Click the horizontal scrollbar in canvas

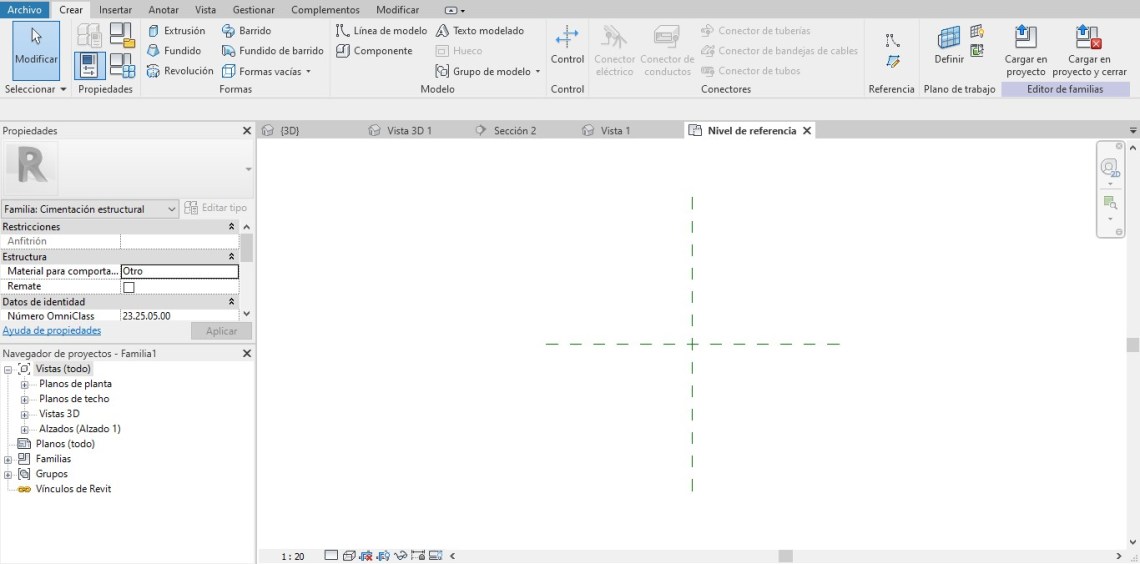(785, 556)
